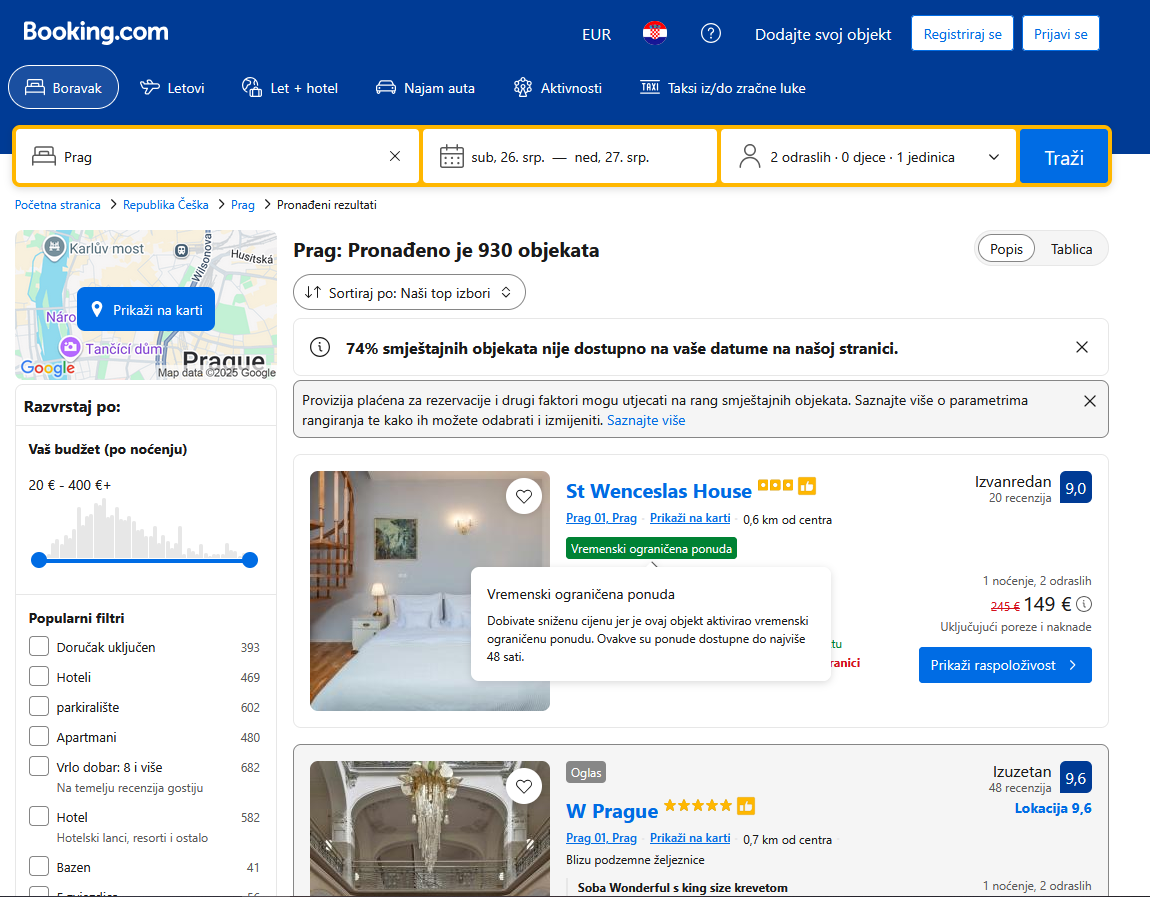The image size is (1150, 897).
Task: Click Registriraj se button
Action: [x=962, y=34]
